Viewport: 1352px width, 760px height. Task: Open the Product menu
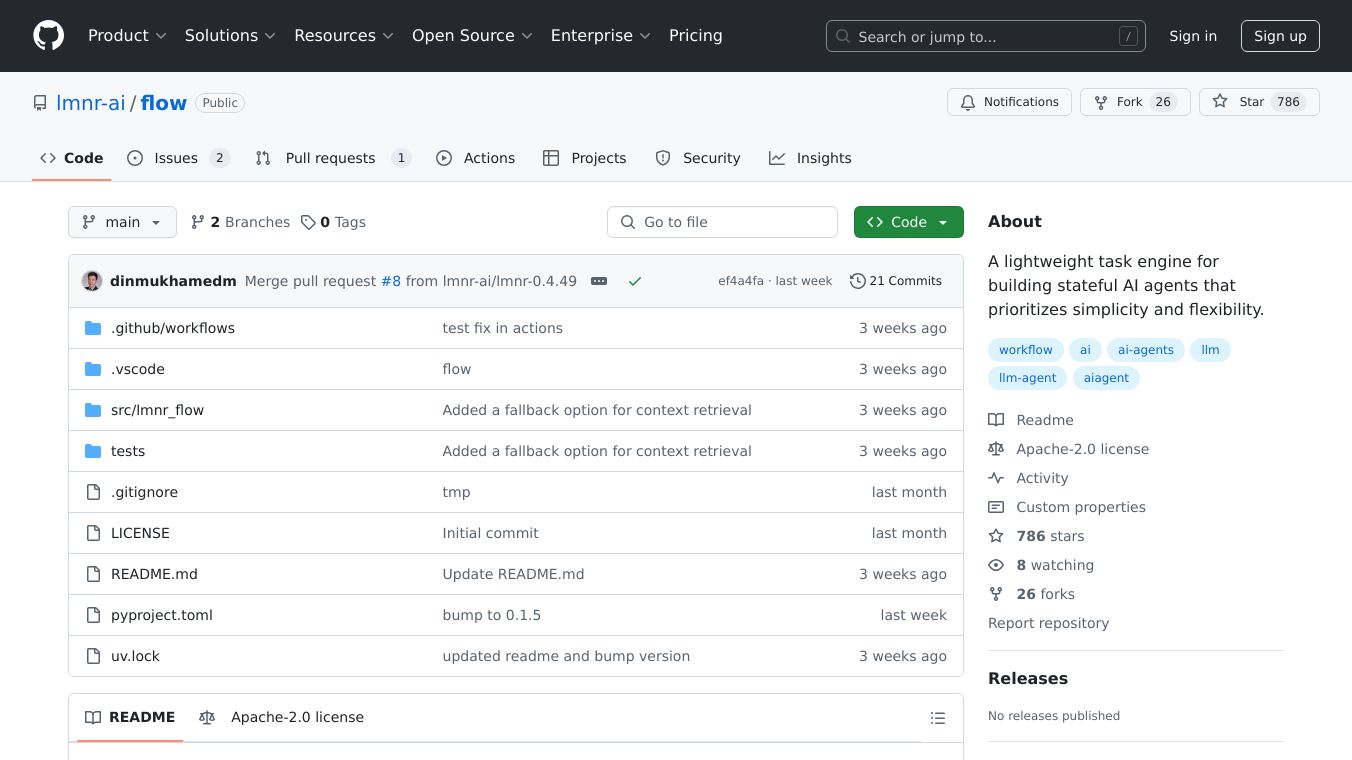coord(127,36)
